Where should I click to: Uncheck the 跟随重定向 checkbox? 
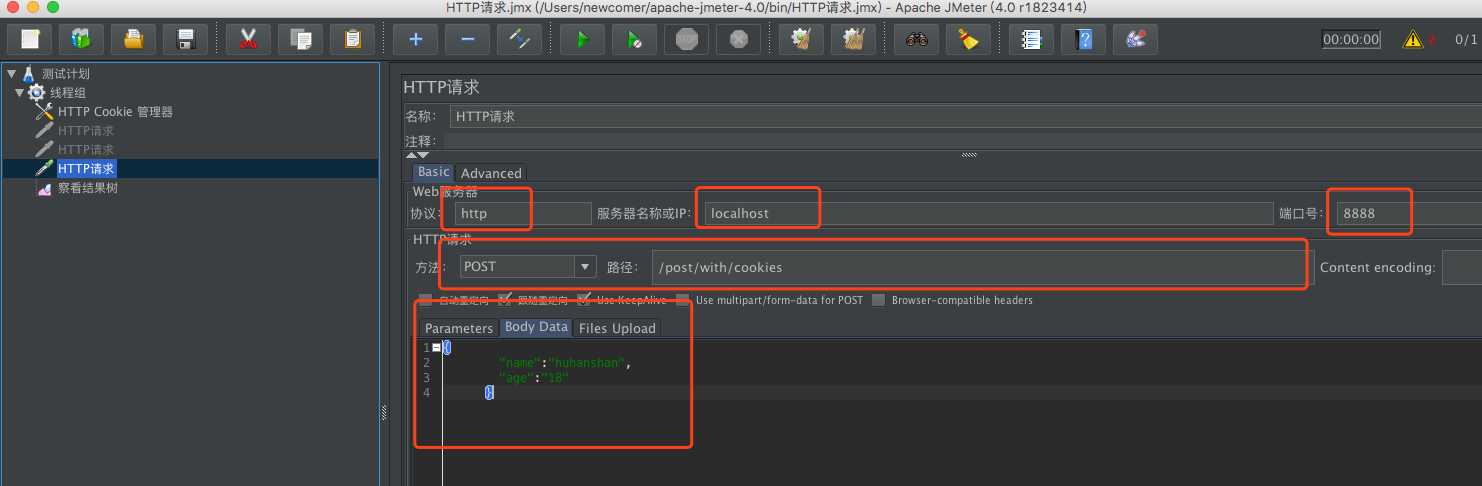click(x=505, y=300)
